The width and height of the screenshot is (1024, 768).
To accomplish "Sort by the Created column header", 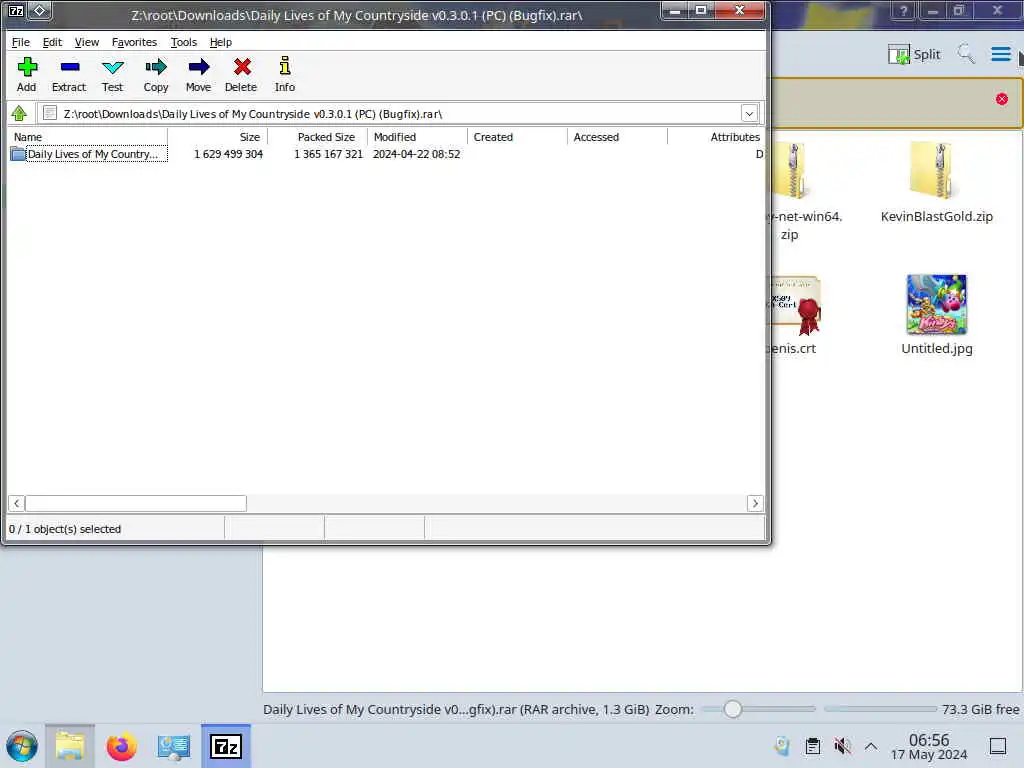I will point(518,137).
